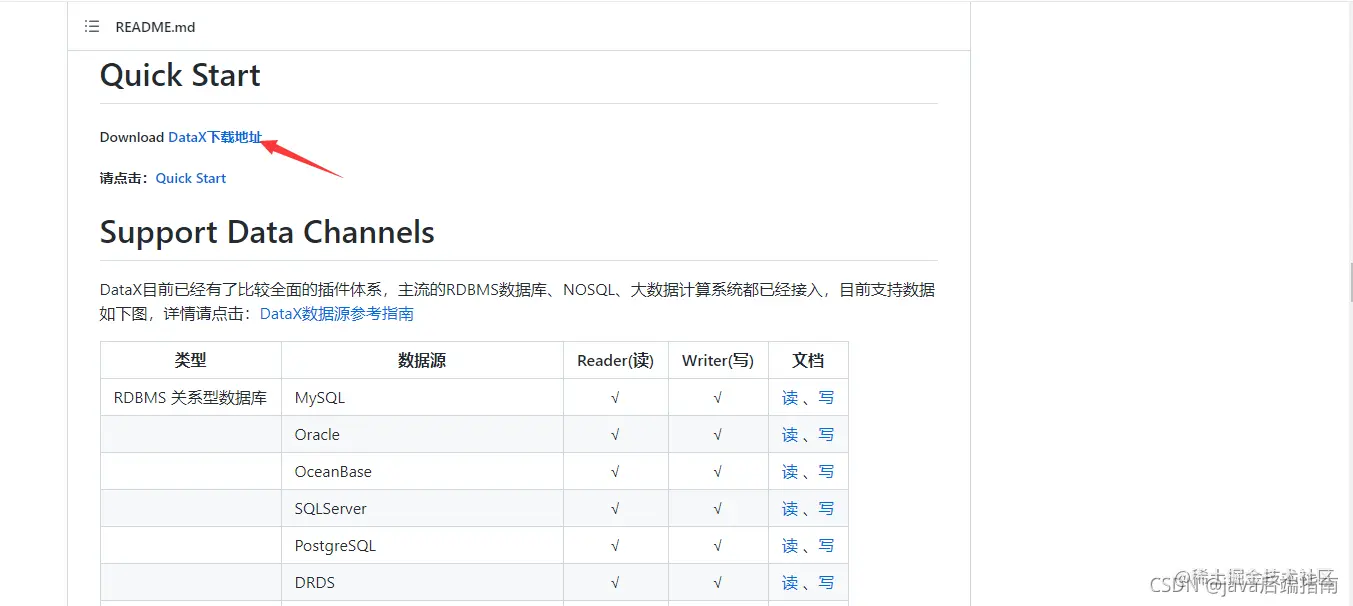Open the Oracle 读 documentation link
The image size is (1353, 606).
(x=790, y=434)
